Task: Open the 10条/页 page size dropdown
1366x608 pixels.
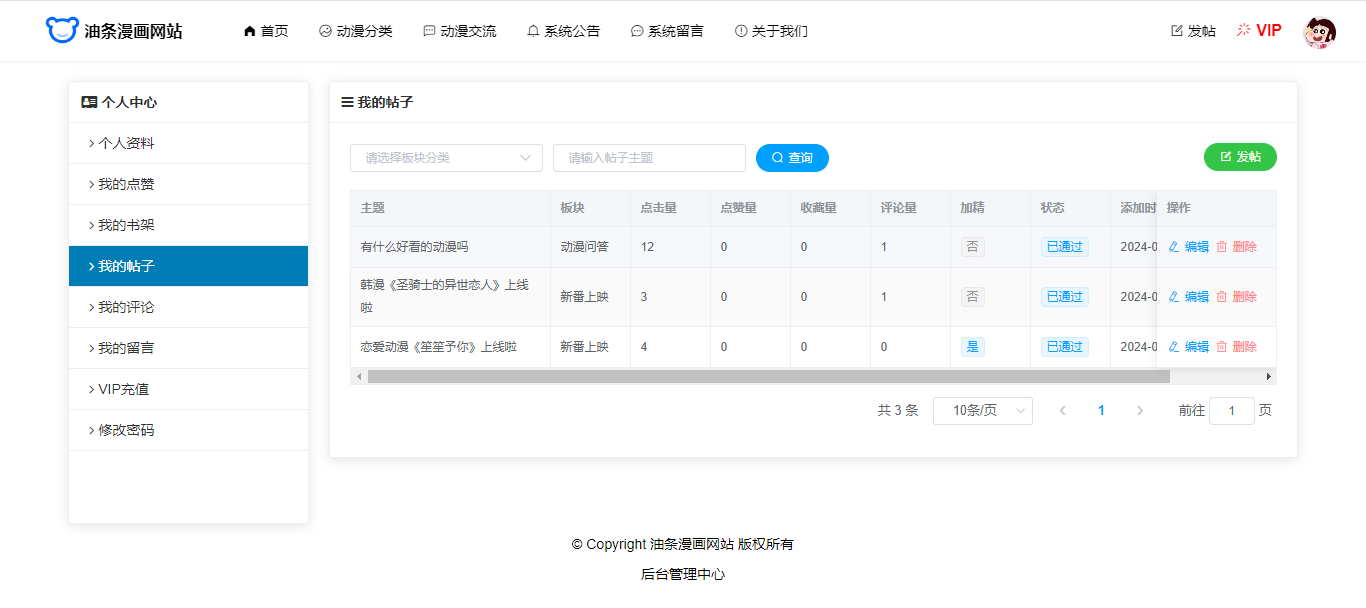Action: [982, 411]
